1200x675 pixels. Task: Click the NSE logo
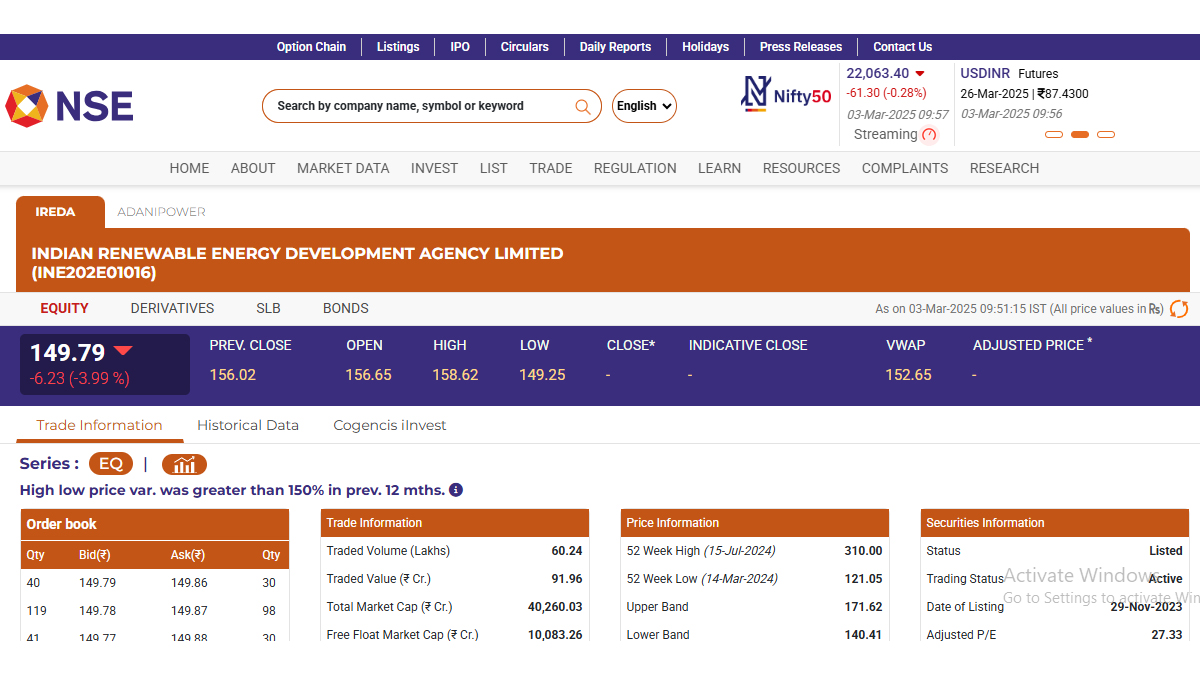69,106
